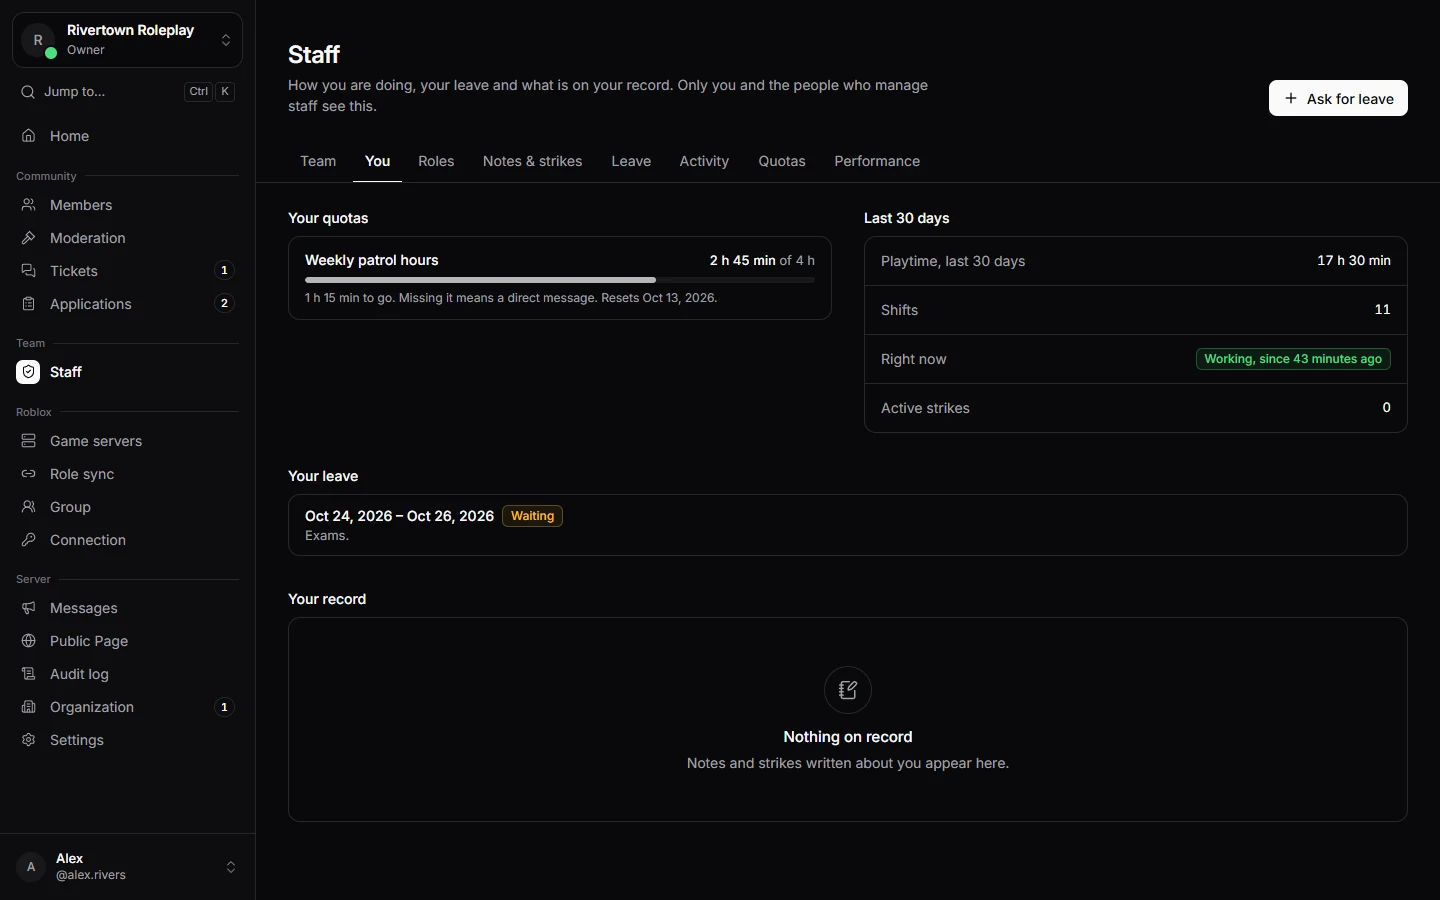Open the Rivertown Roleplay server switcher chevron
This screenshot has height=900, width=1440.
pyautogui.click(x=226, y=40)
